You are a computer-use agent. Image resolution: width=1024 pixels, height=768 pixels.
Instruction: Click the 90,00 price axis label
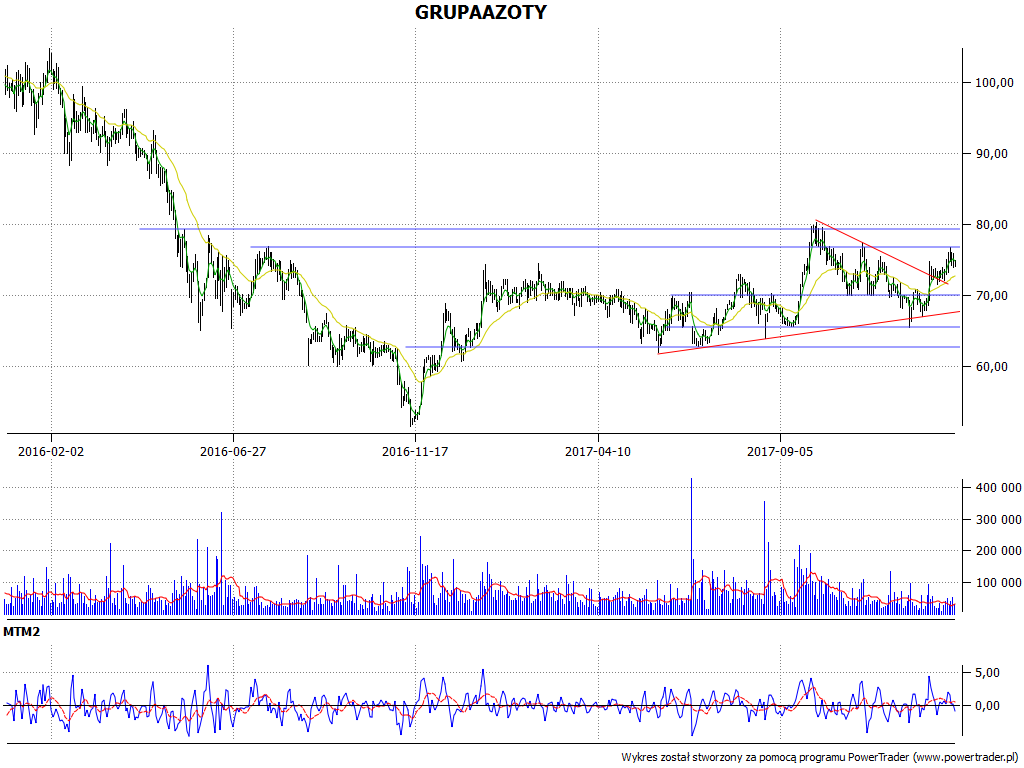click(x=994, y=154)
